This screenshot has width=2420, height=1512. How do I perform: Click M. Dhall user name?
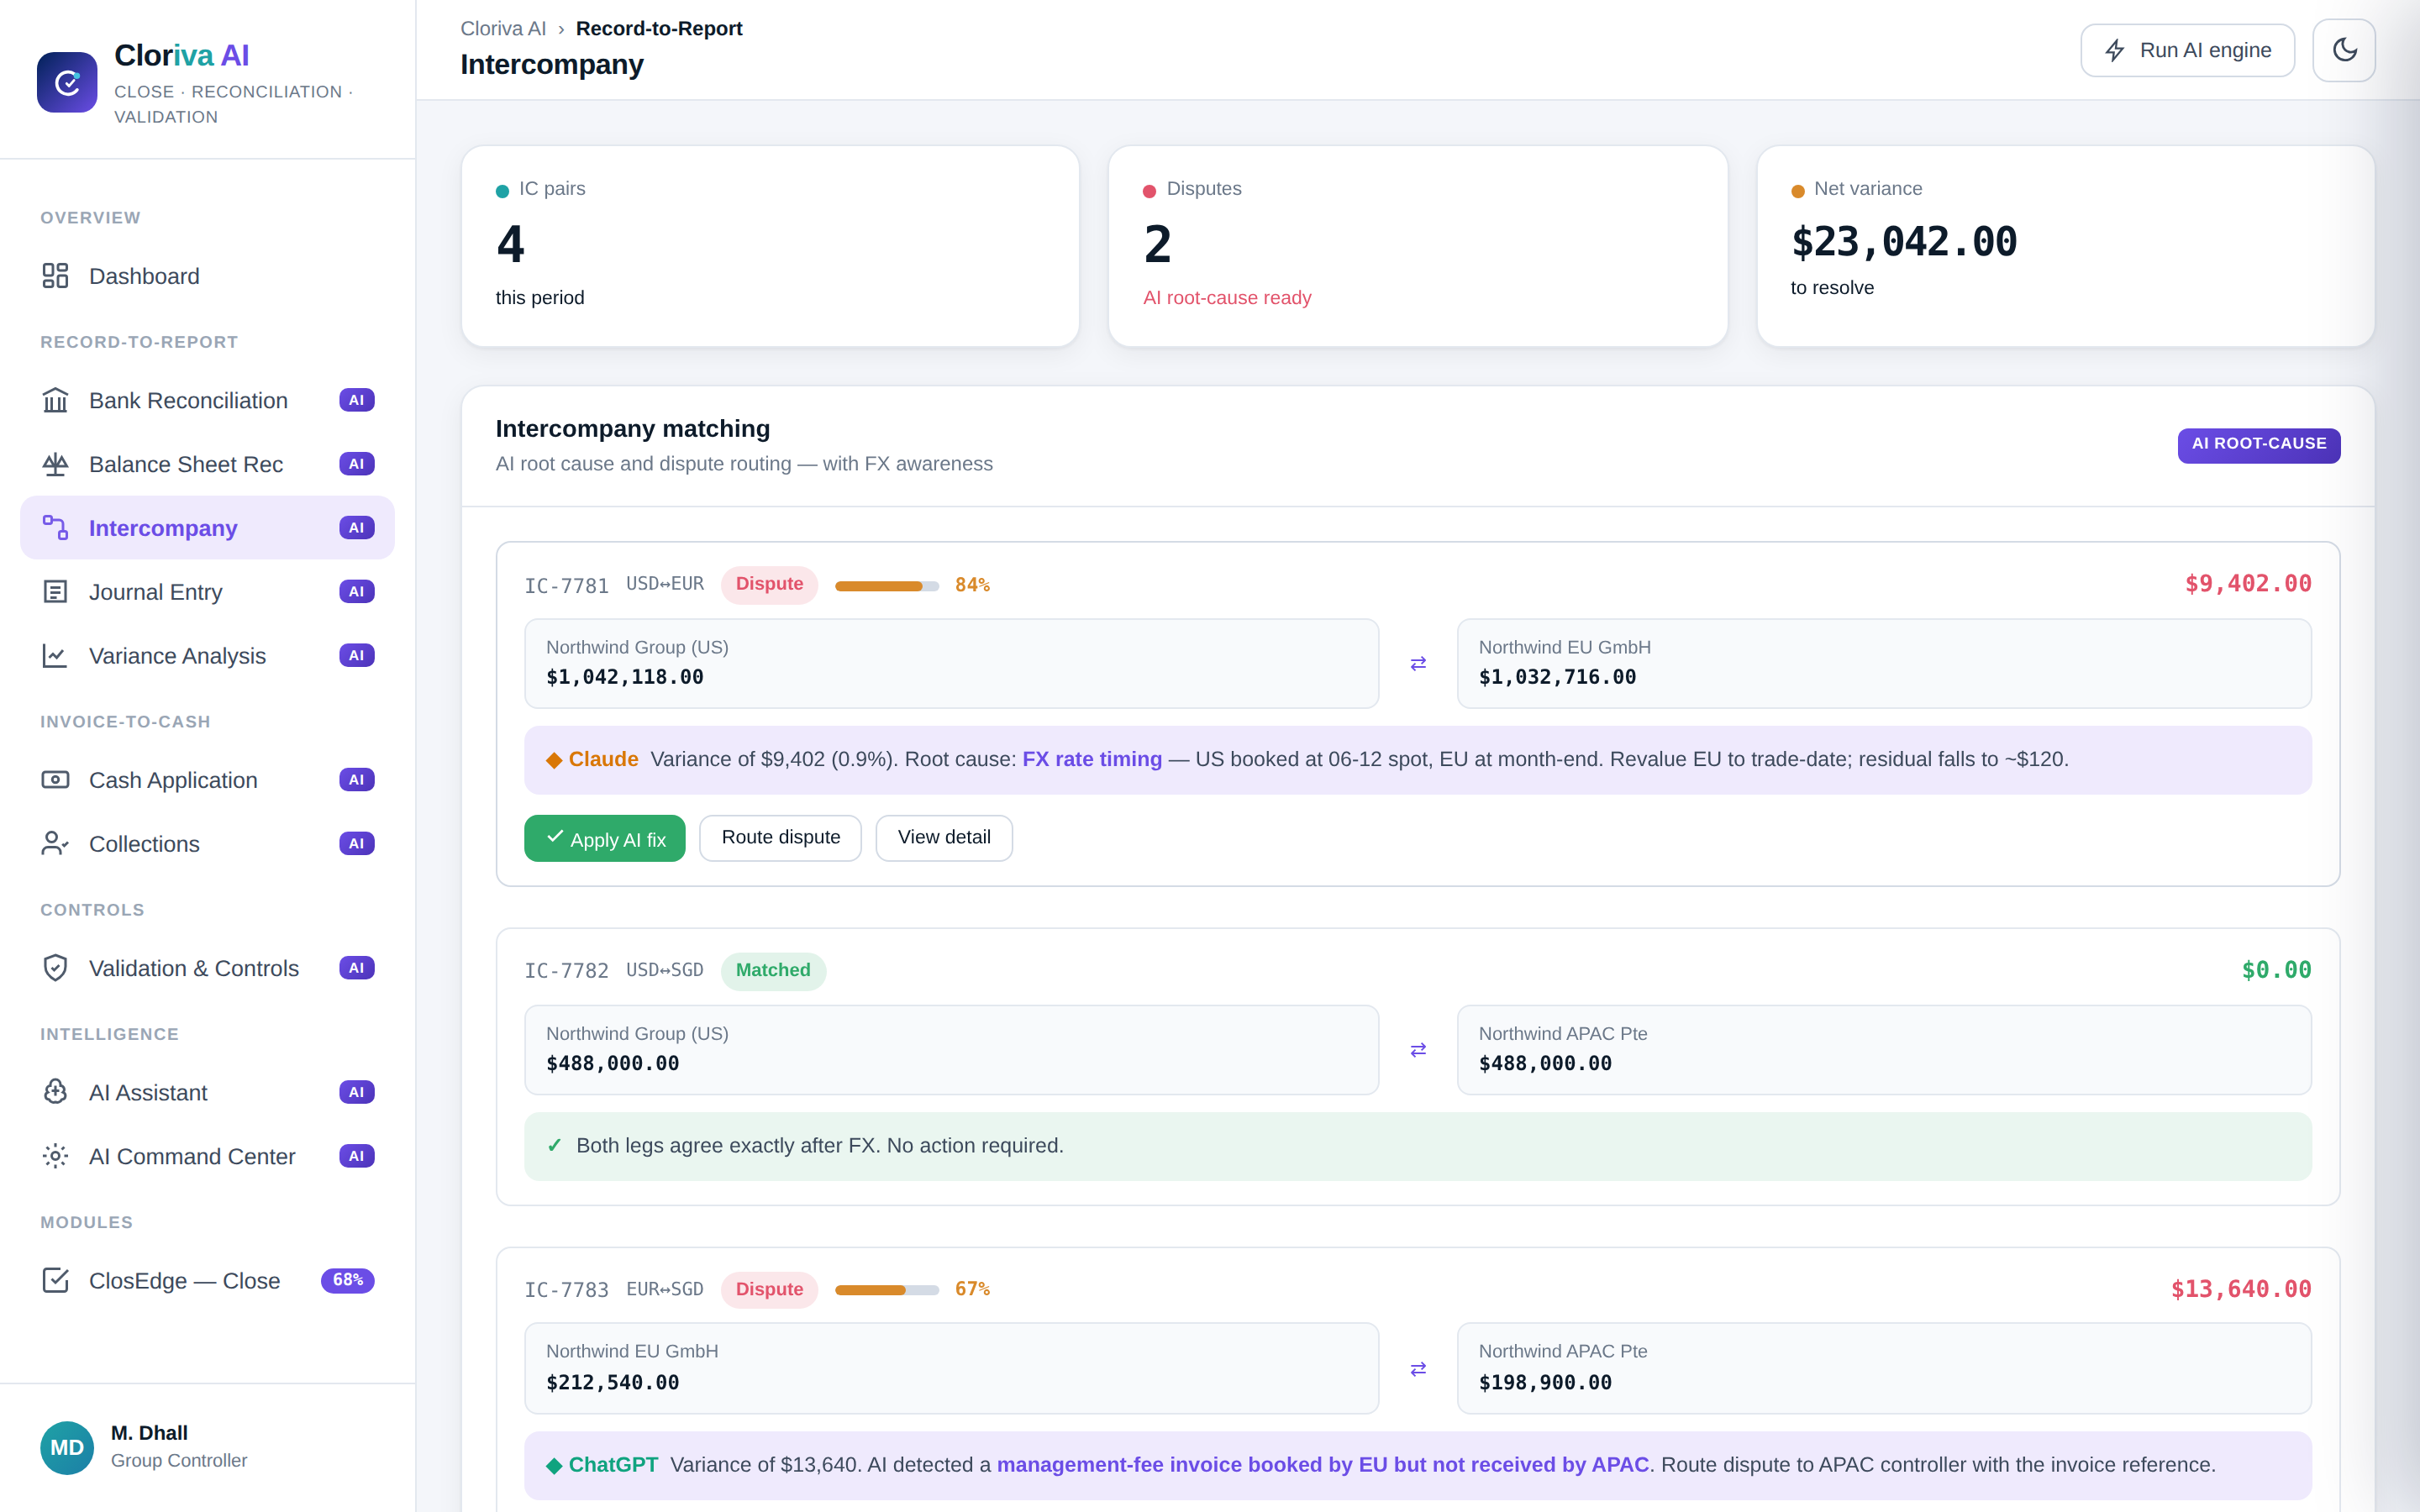[149, 1433]
